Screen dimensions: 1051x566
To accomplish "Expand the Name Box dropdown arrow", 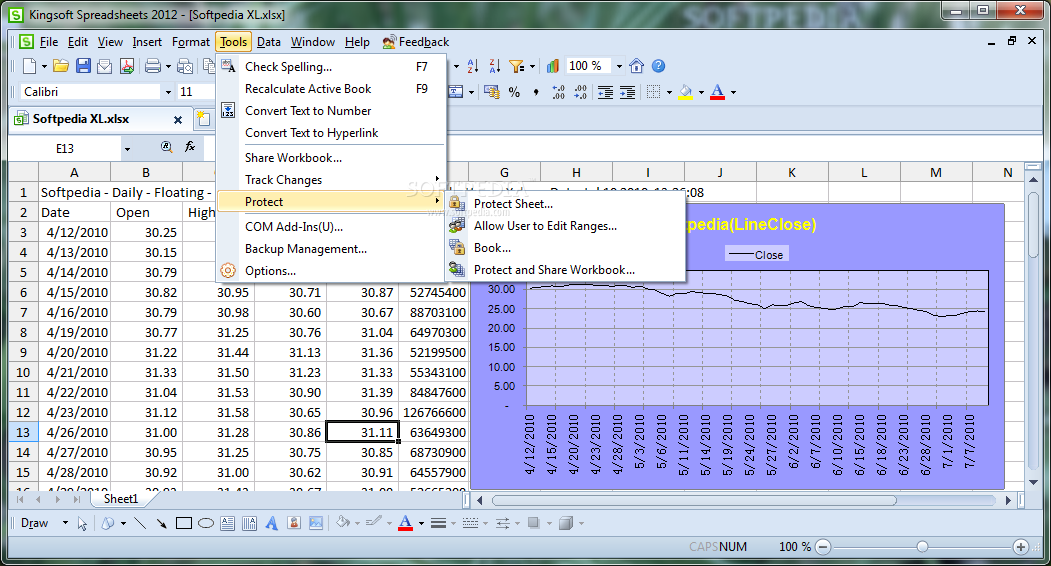I will [127, 149].
